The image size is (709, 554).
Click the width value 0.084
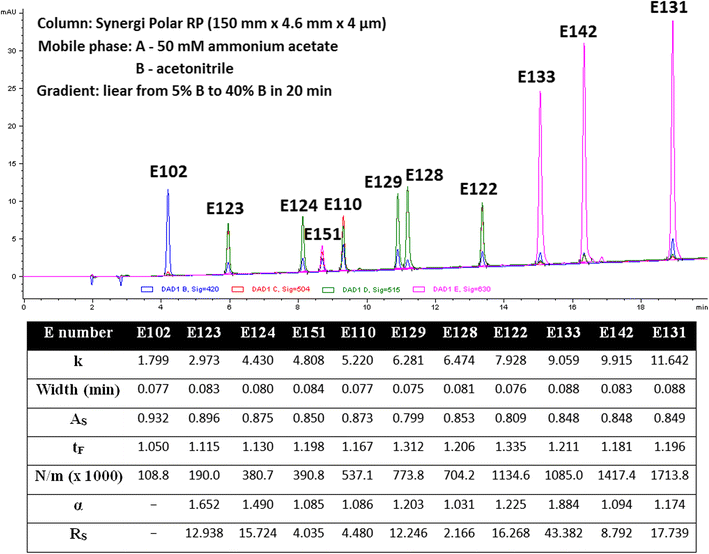click(x=308, y=389)
